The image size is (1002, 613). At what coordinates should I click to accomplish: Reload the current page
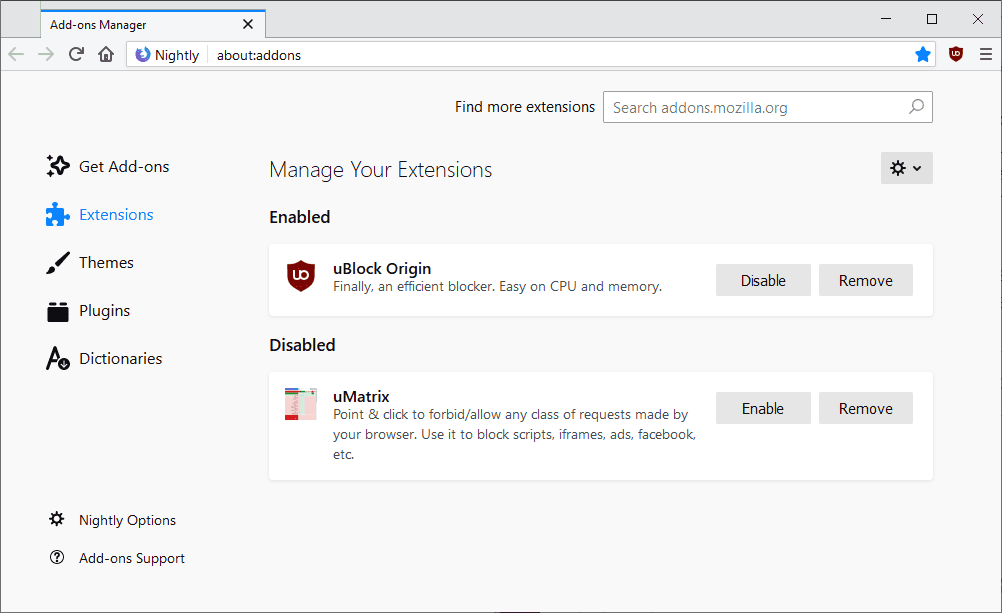(76, 54)
